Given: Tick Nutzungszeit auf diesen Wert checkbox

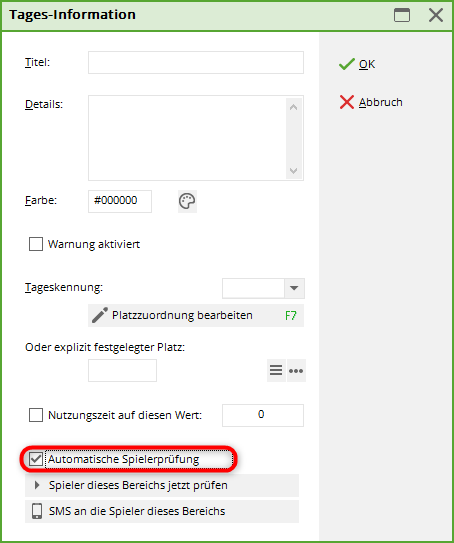Looking at the screenshot, I should pos(36,415).
